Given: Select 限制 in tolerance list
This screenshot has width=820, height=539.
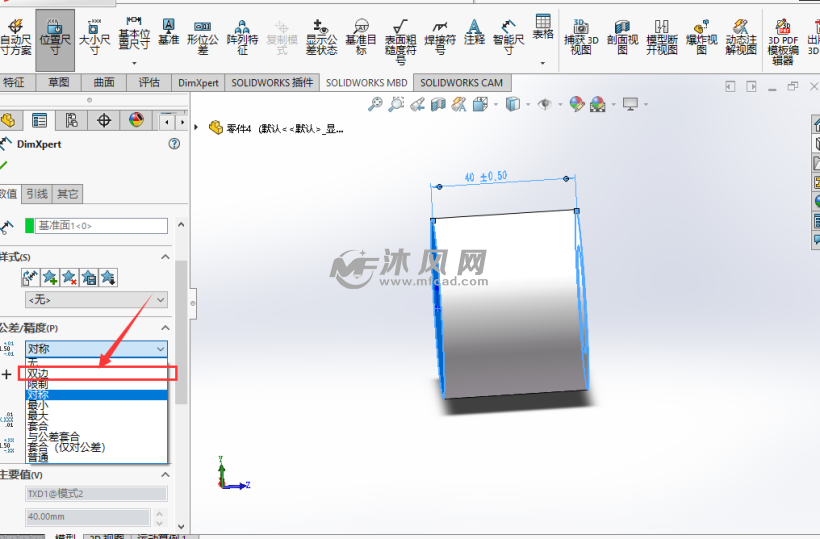Looking at the screenshot, I should (x=97, y=384).
